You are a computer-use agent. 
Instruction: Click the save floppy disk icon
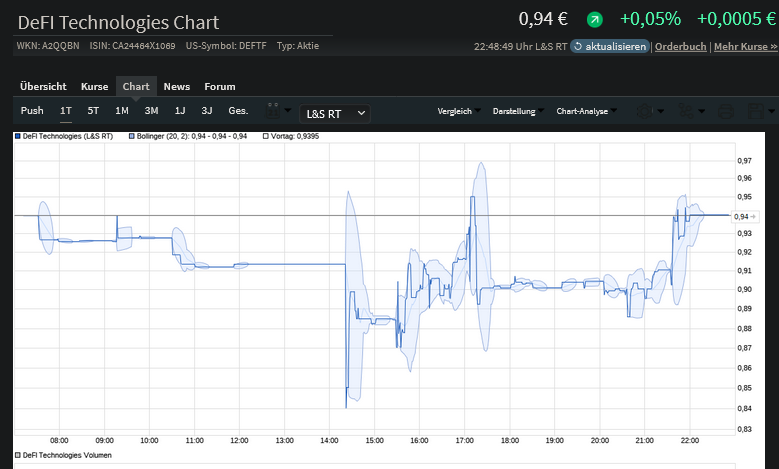755,112
